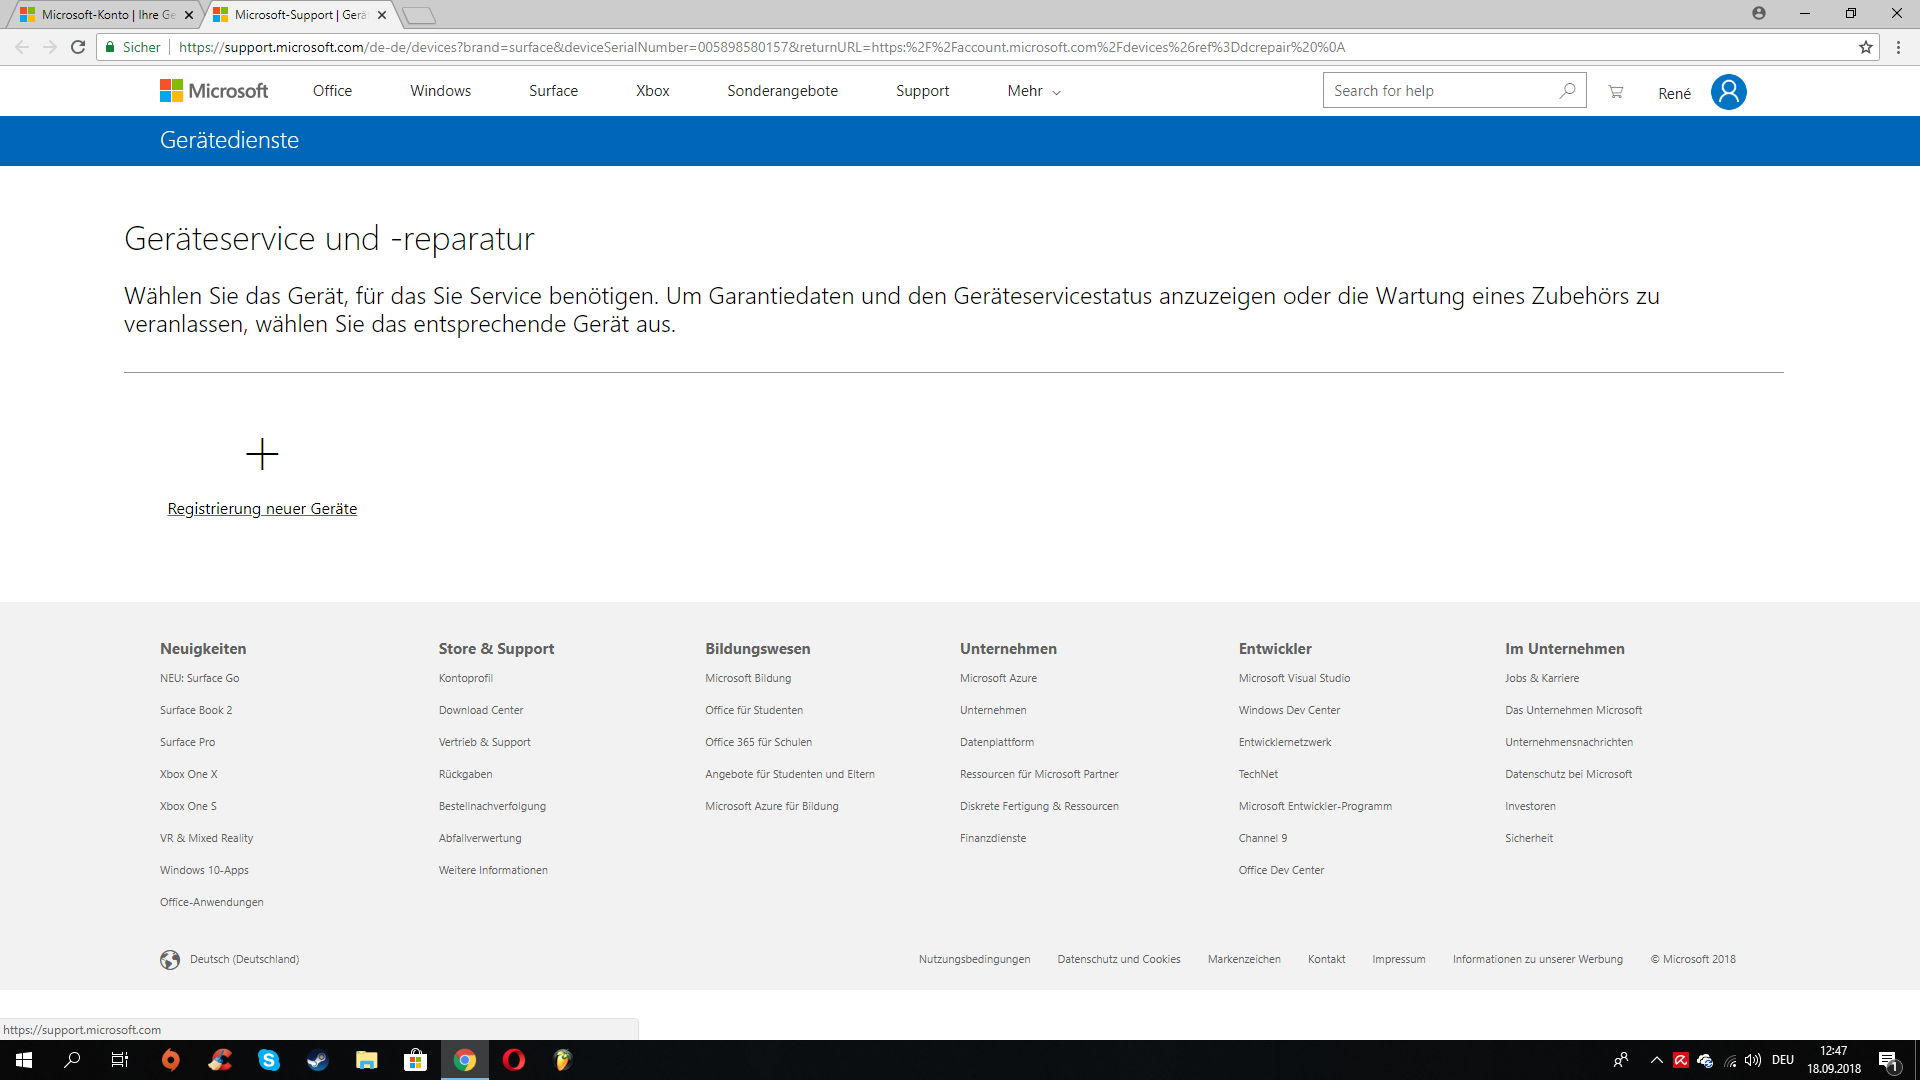Open the Windows Dev Center link
The width and height of the screenshot is (1920, 1080).
click(1289, 710)
